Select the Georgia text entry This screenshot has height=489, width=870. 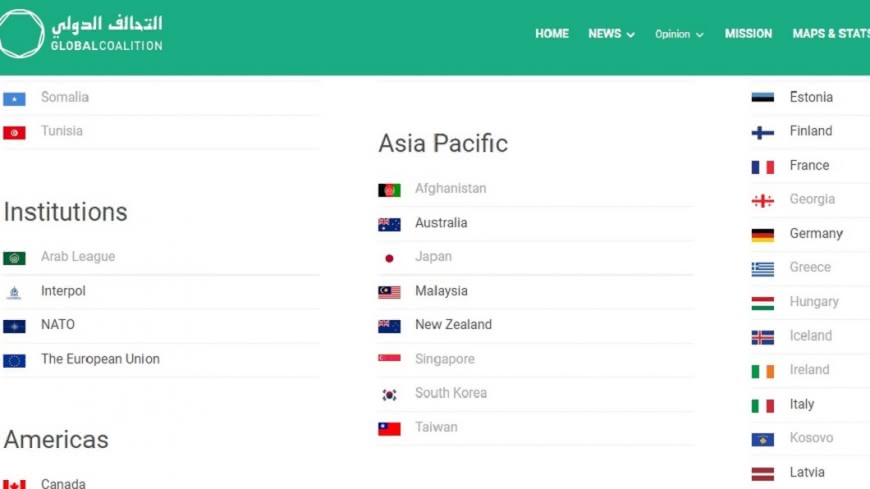(812, 199)
